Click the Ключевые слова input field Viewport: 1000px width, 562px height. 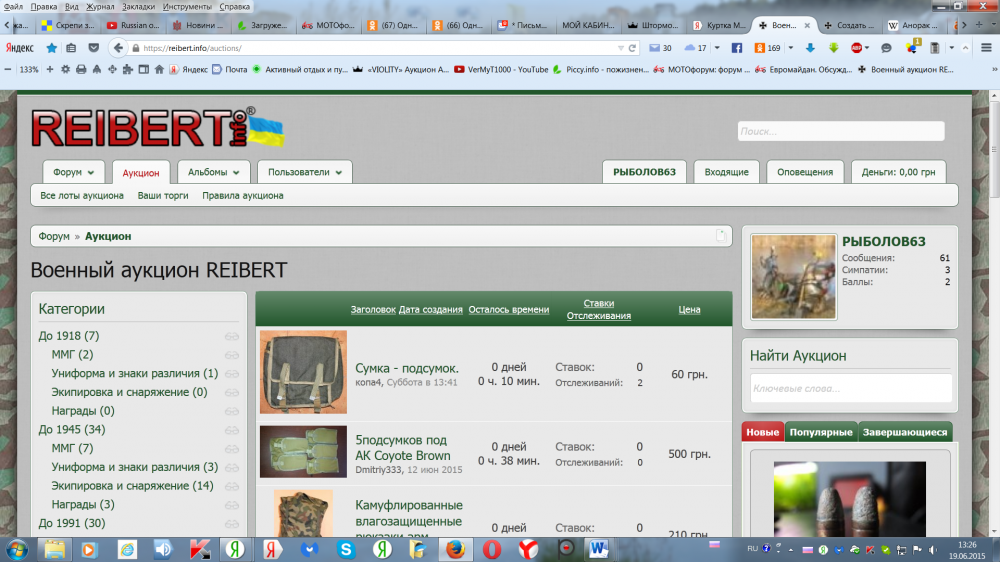(851, 388)
